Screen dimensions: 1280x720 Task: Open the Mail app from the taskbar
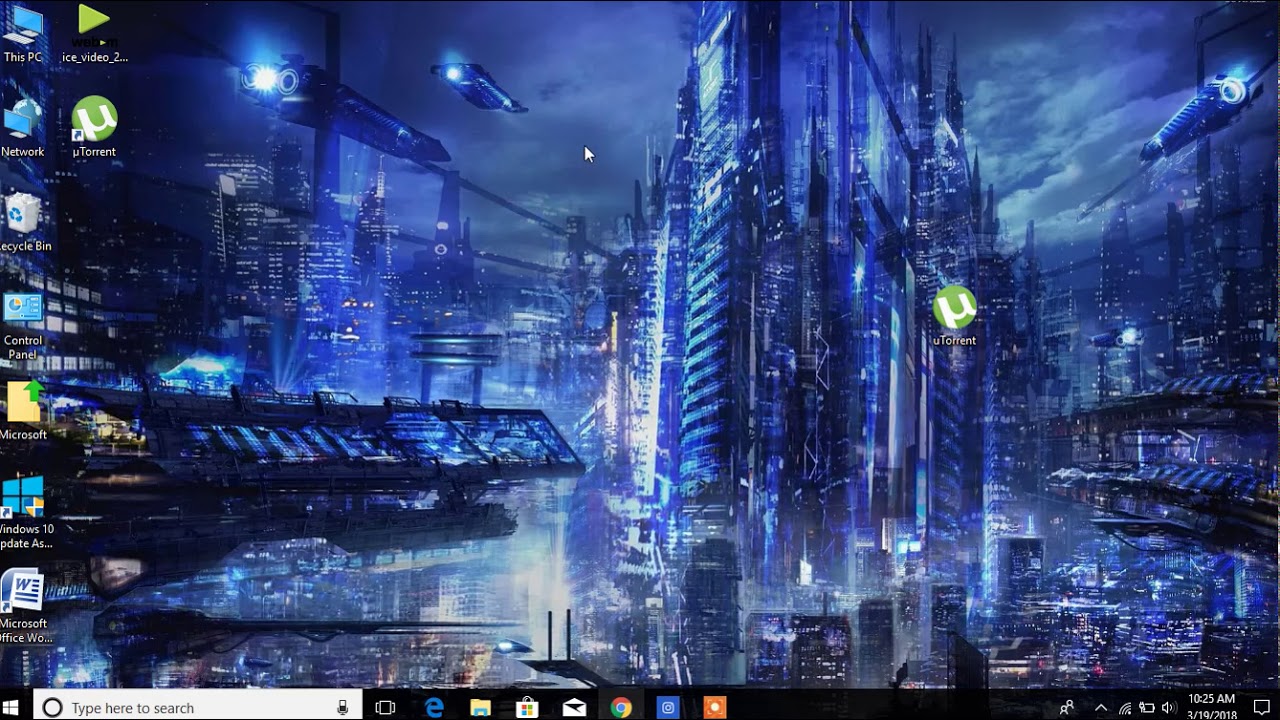tap(574, 708)
